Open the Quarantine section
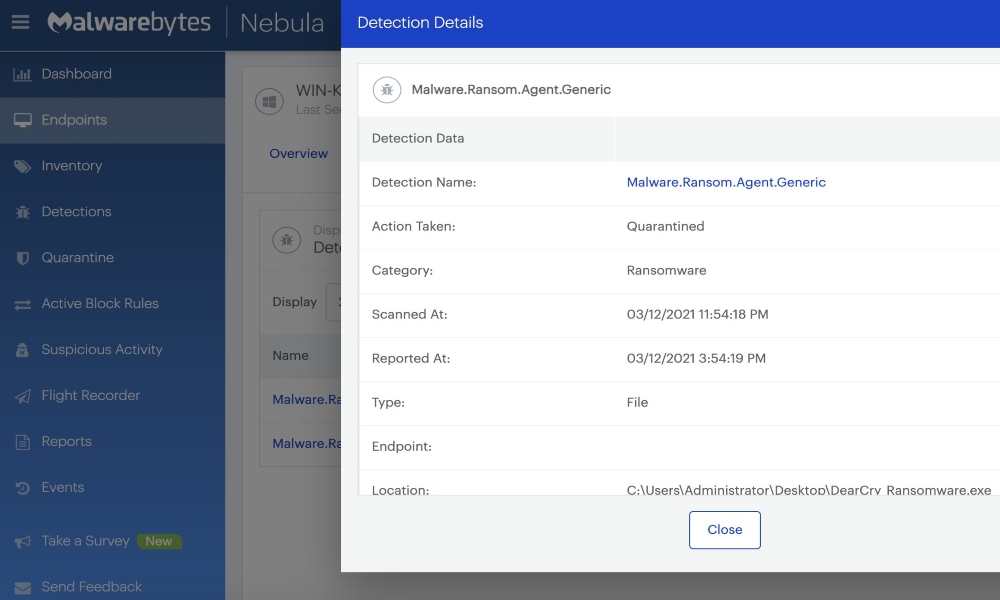This screenshot has height=600, width=1000. (77, 258)
